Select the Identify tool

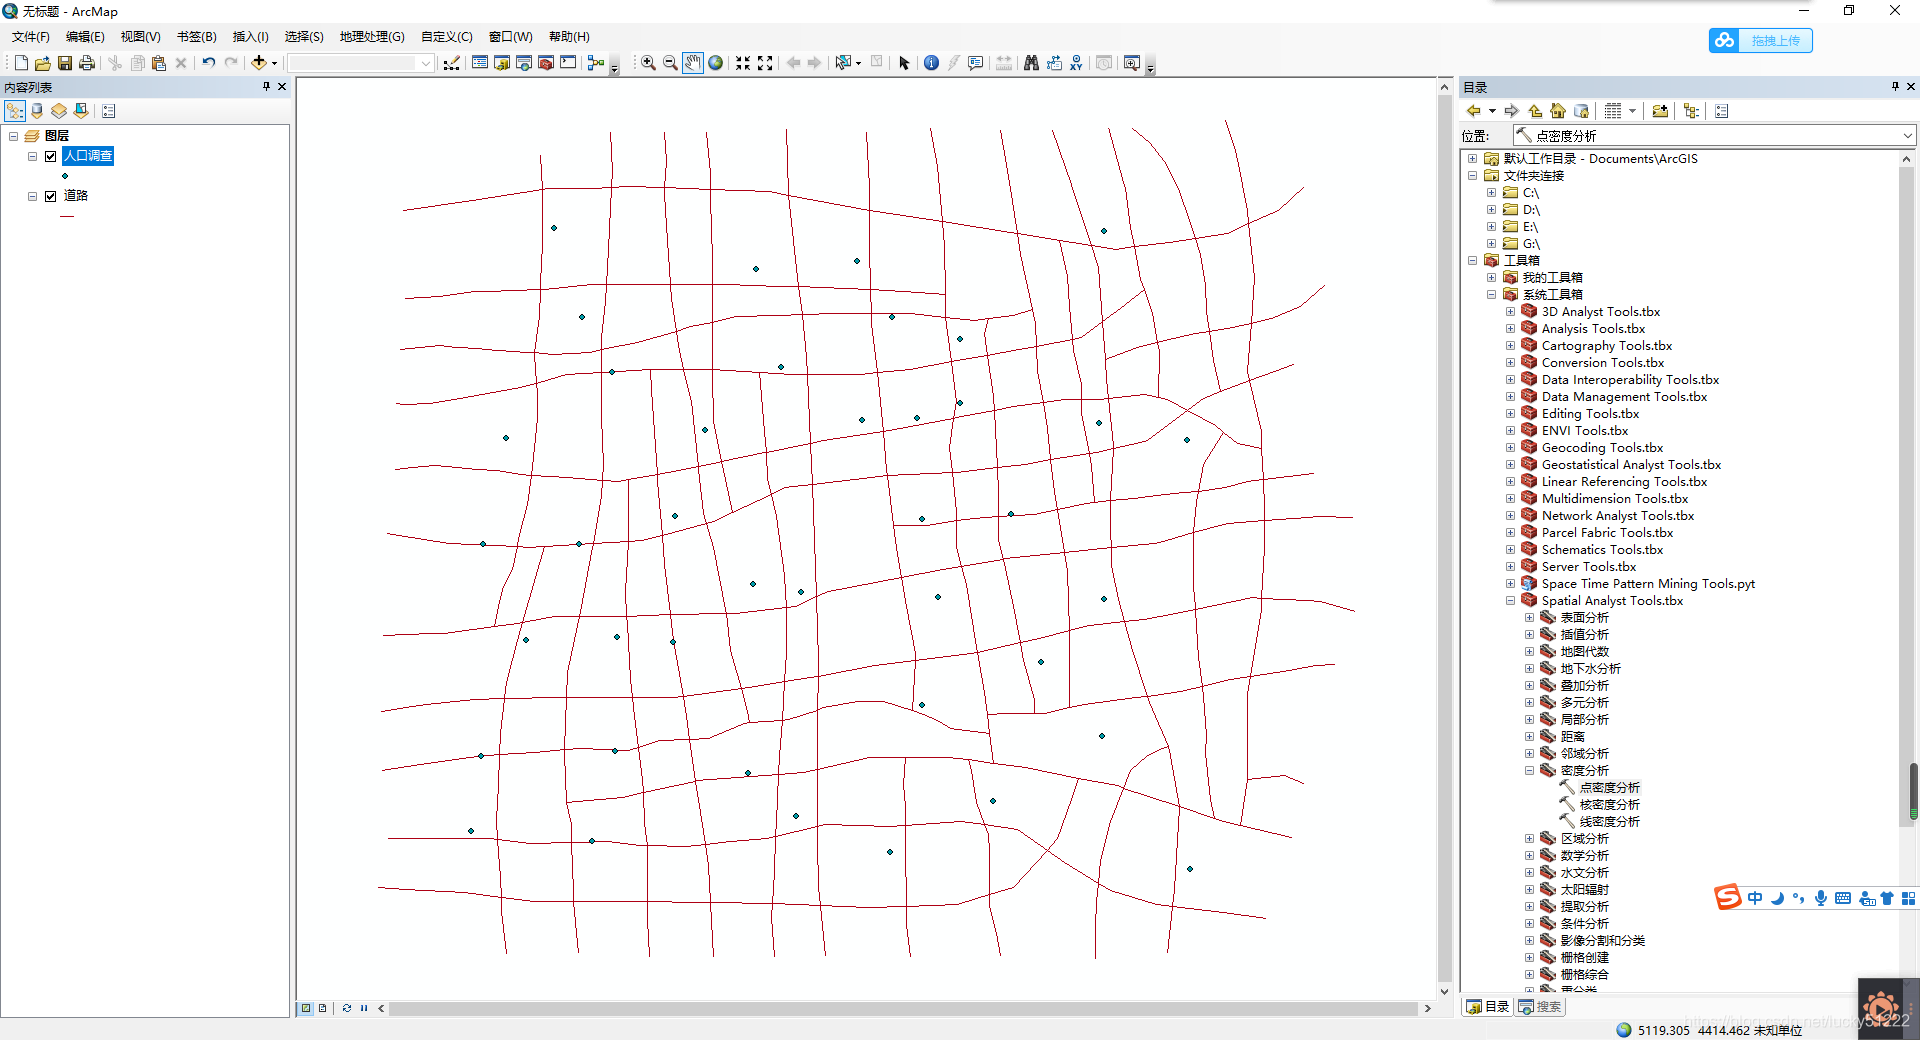931,63
